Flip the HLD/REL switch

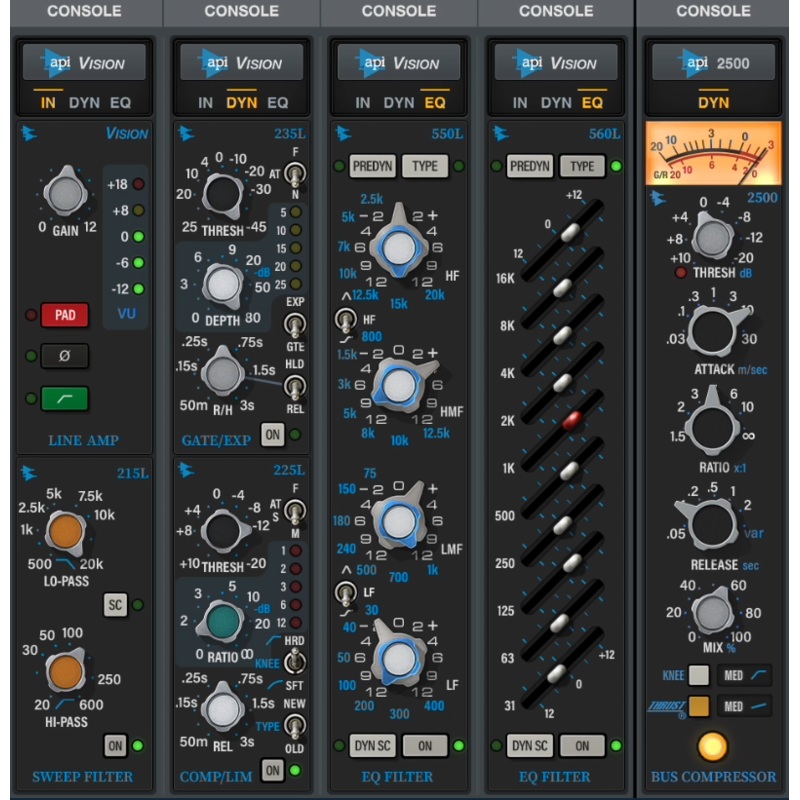point(295,387)
